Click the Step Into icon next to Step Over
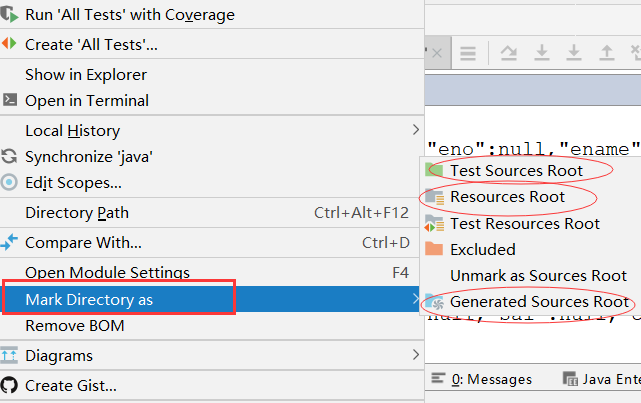 [x=542, y=53]
